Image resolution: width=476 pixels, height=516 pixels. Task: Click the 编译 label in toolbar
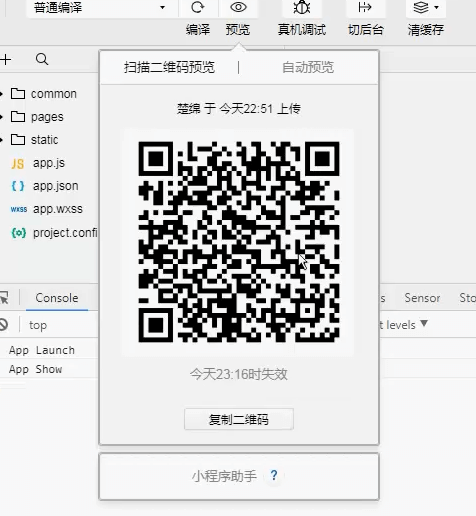(198, 30)
